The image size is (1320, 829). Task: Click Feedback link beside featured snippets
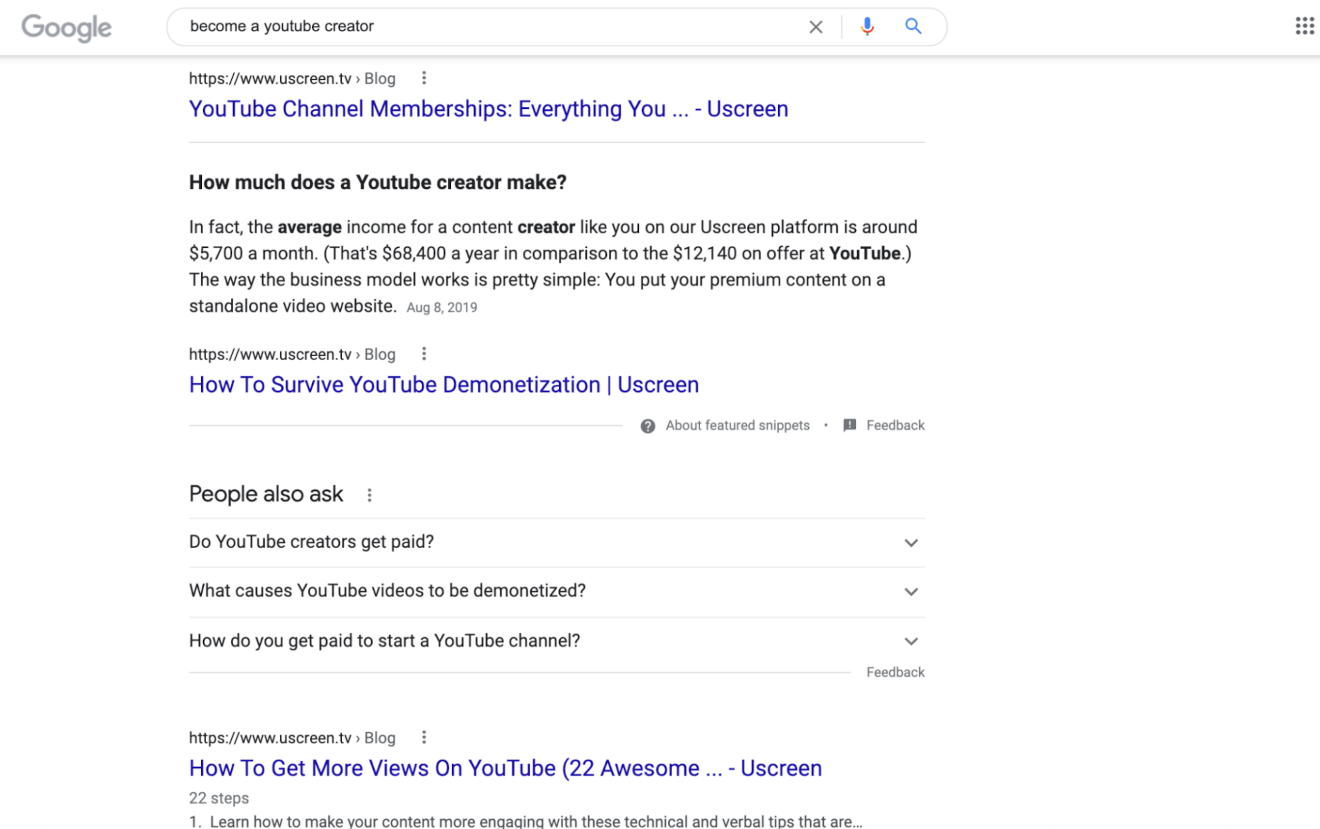coord(895,425)
